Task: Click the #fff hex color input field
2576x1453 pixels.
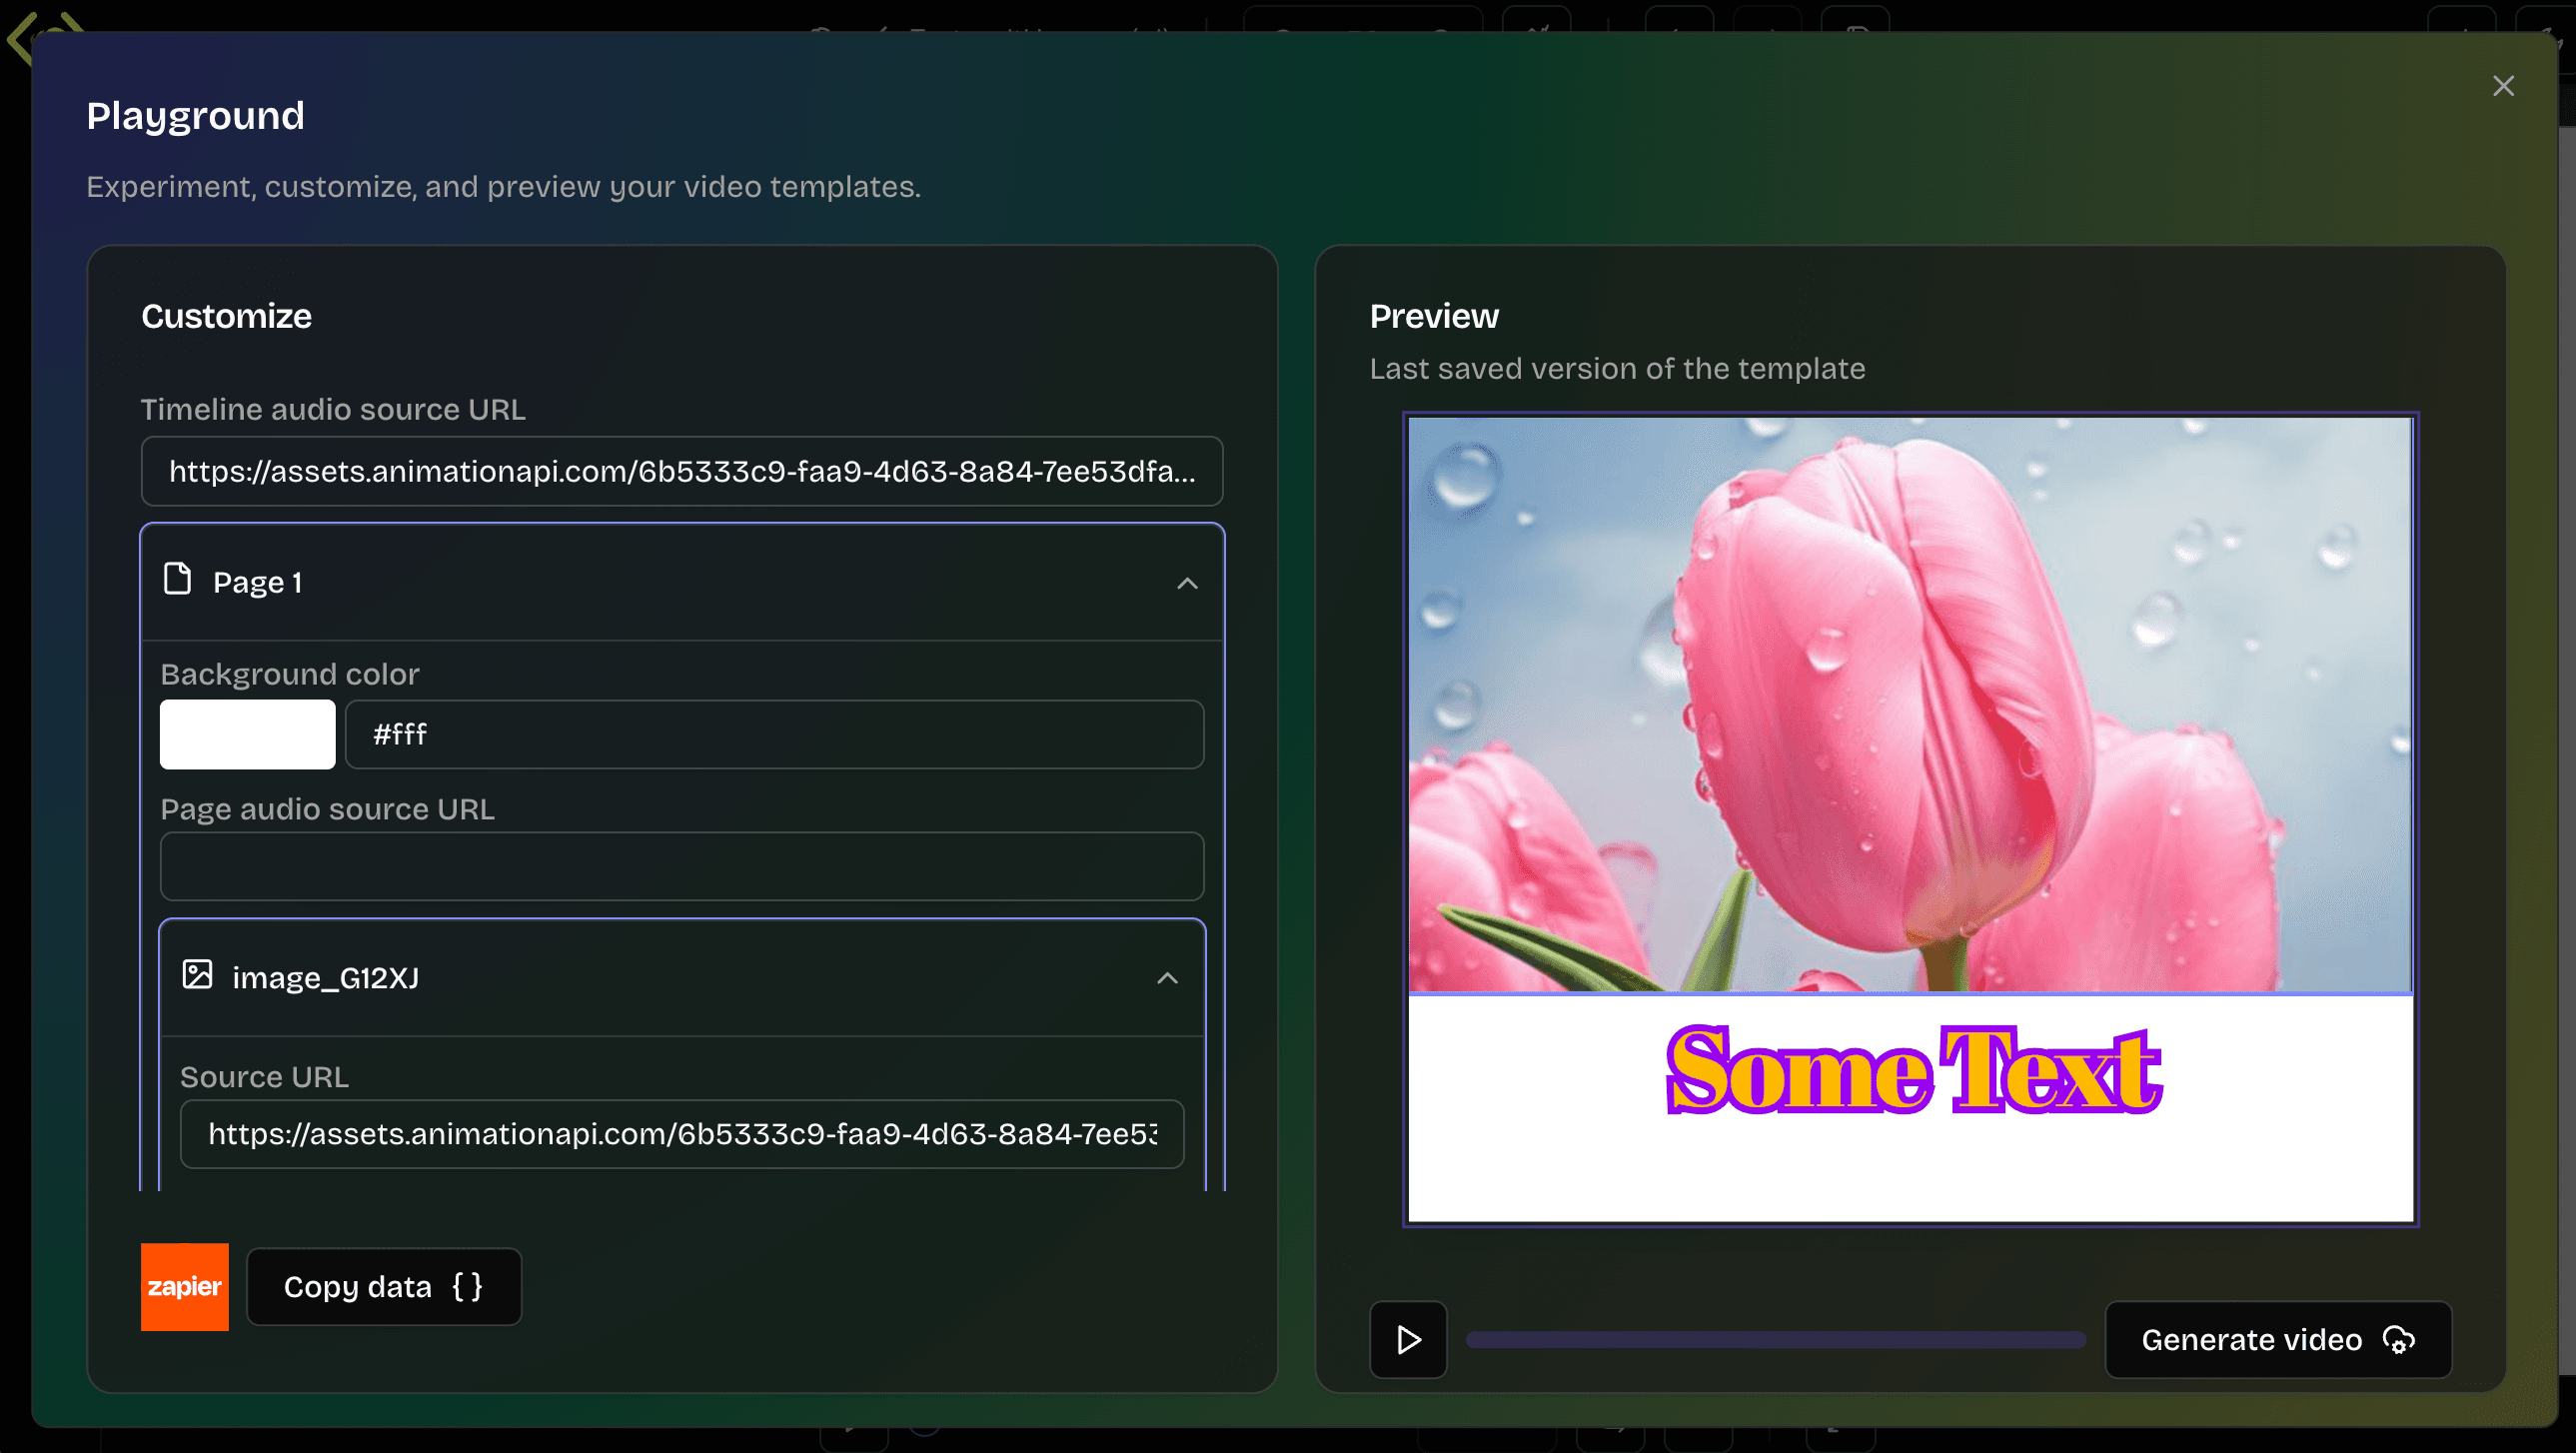Action: (774, 735)
